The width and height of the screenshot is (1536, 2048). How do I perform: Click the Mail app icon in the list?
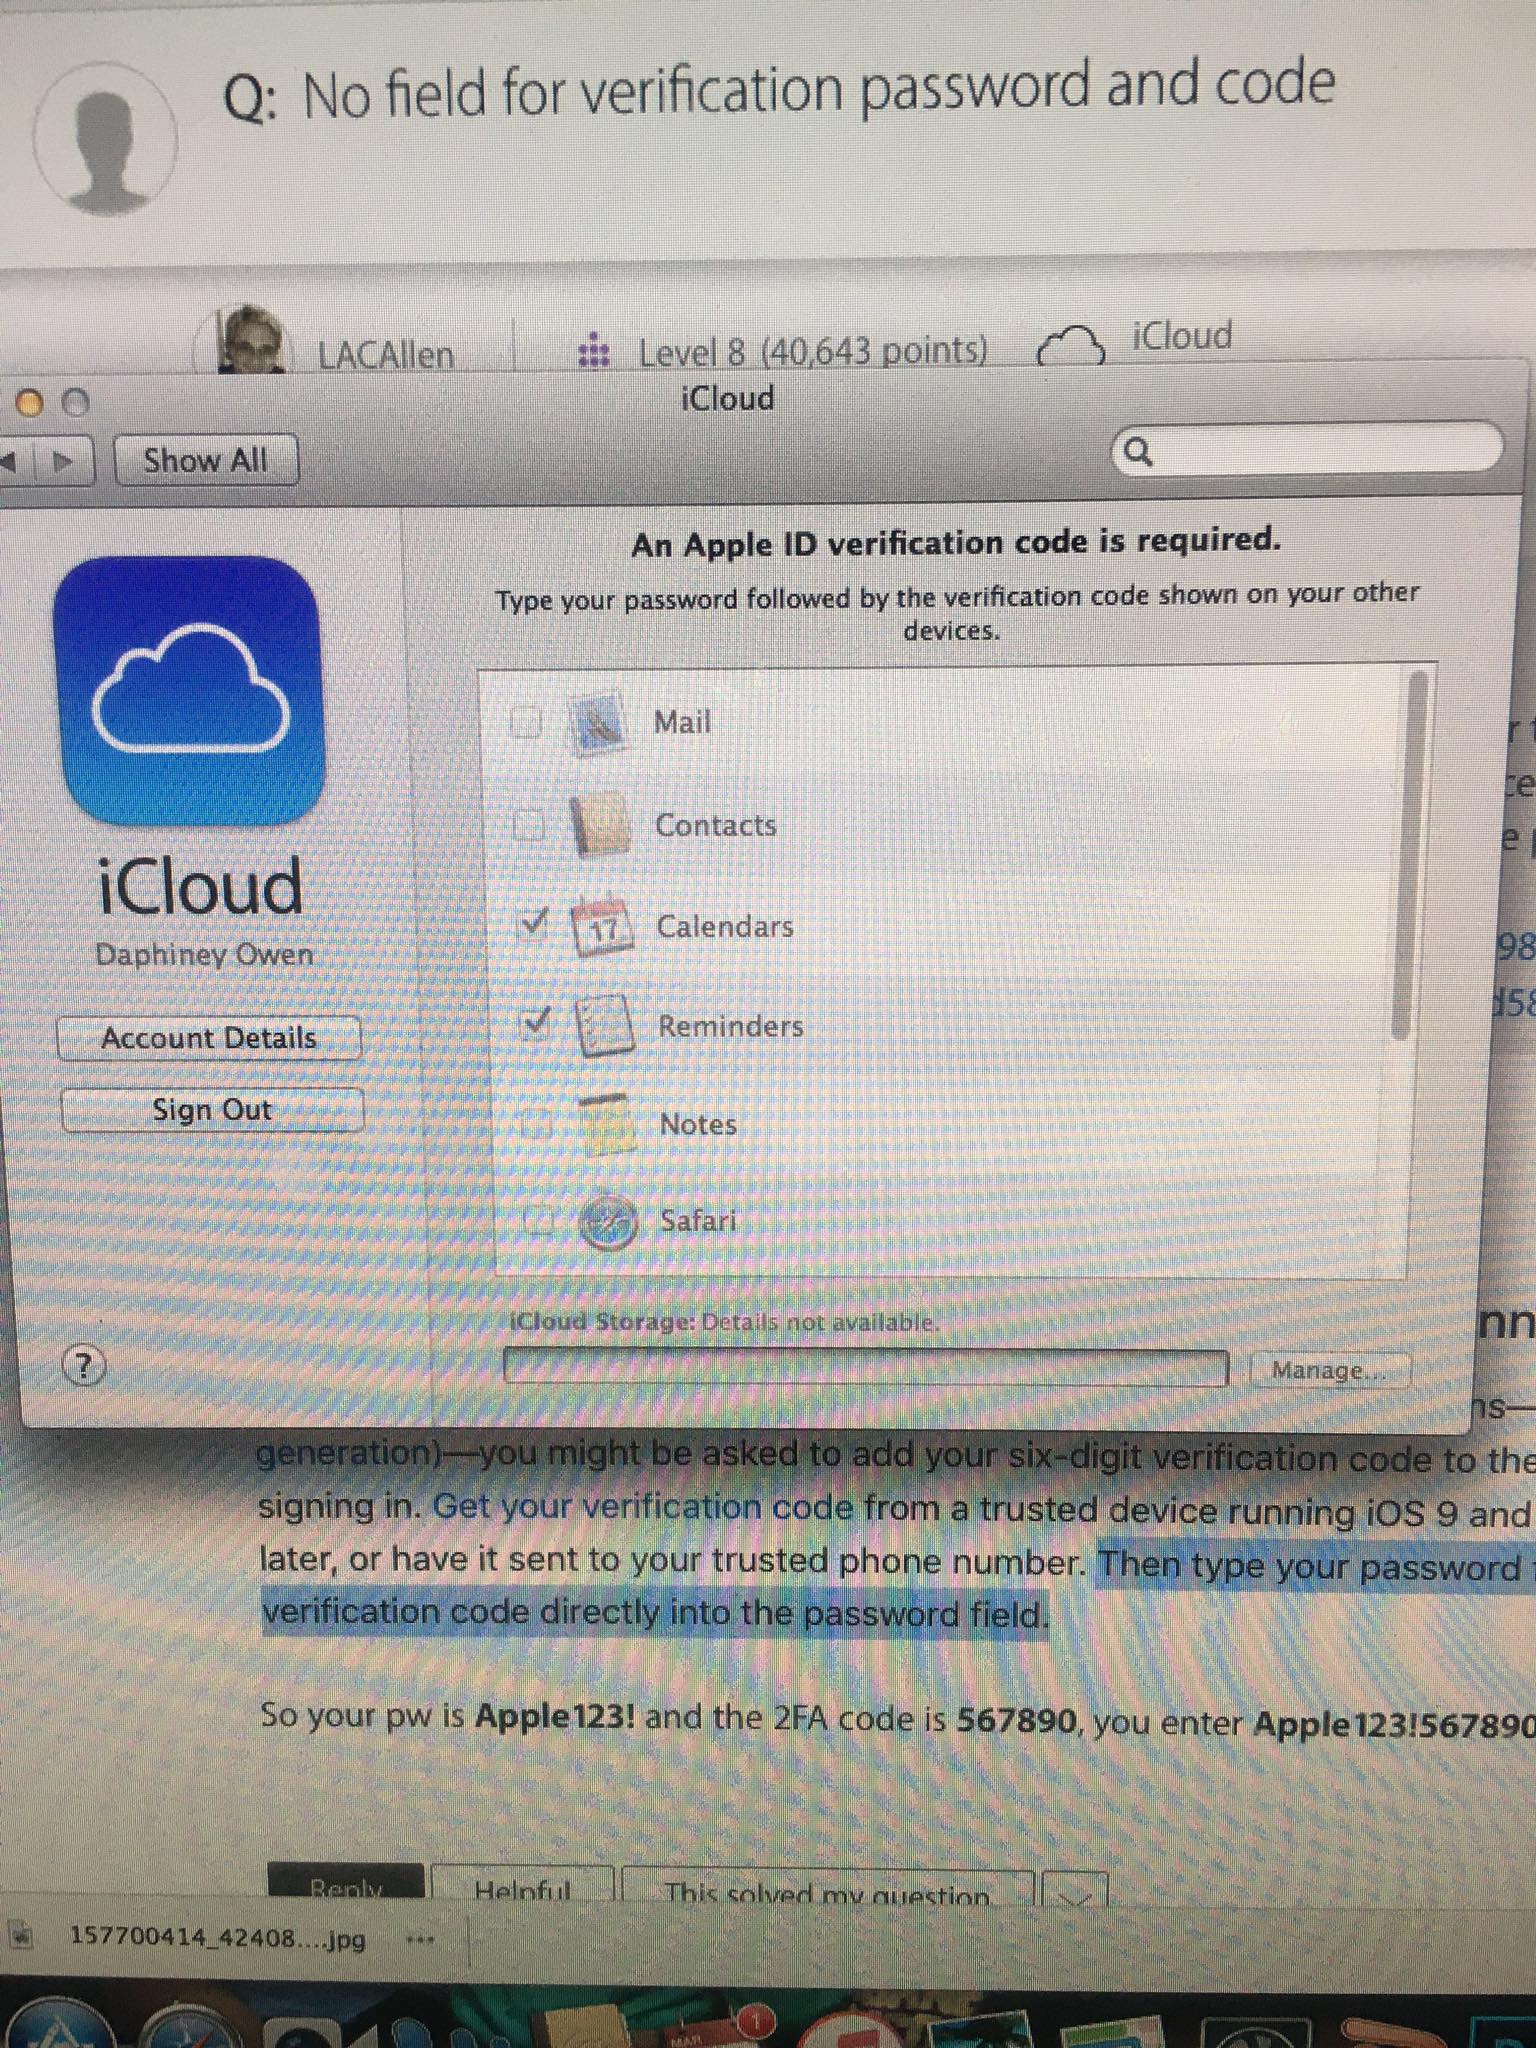599,721
